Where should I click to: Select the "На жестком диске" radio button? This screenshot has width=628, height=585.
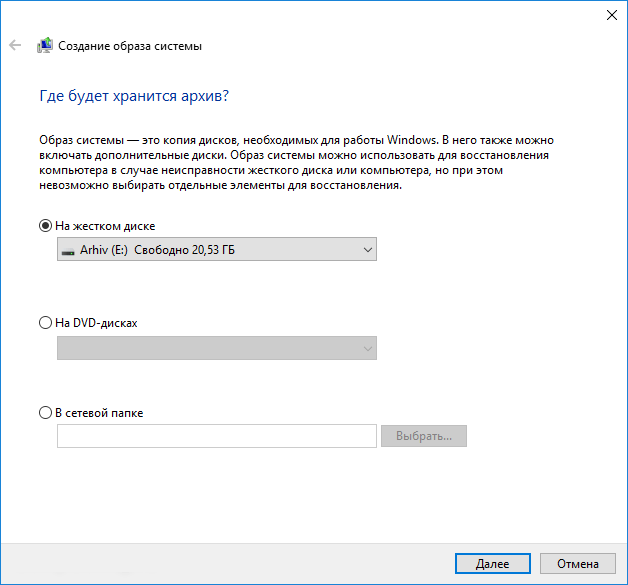45,226
